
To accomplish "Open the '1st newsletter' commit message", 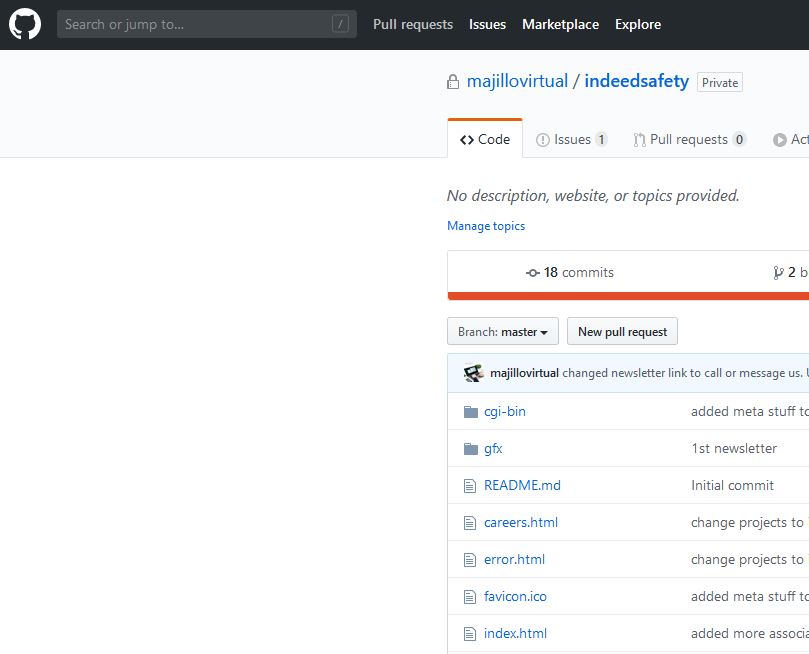I will [x=734, y=449].
